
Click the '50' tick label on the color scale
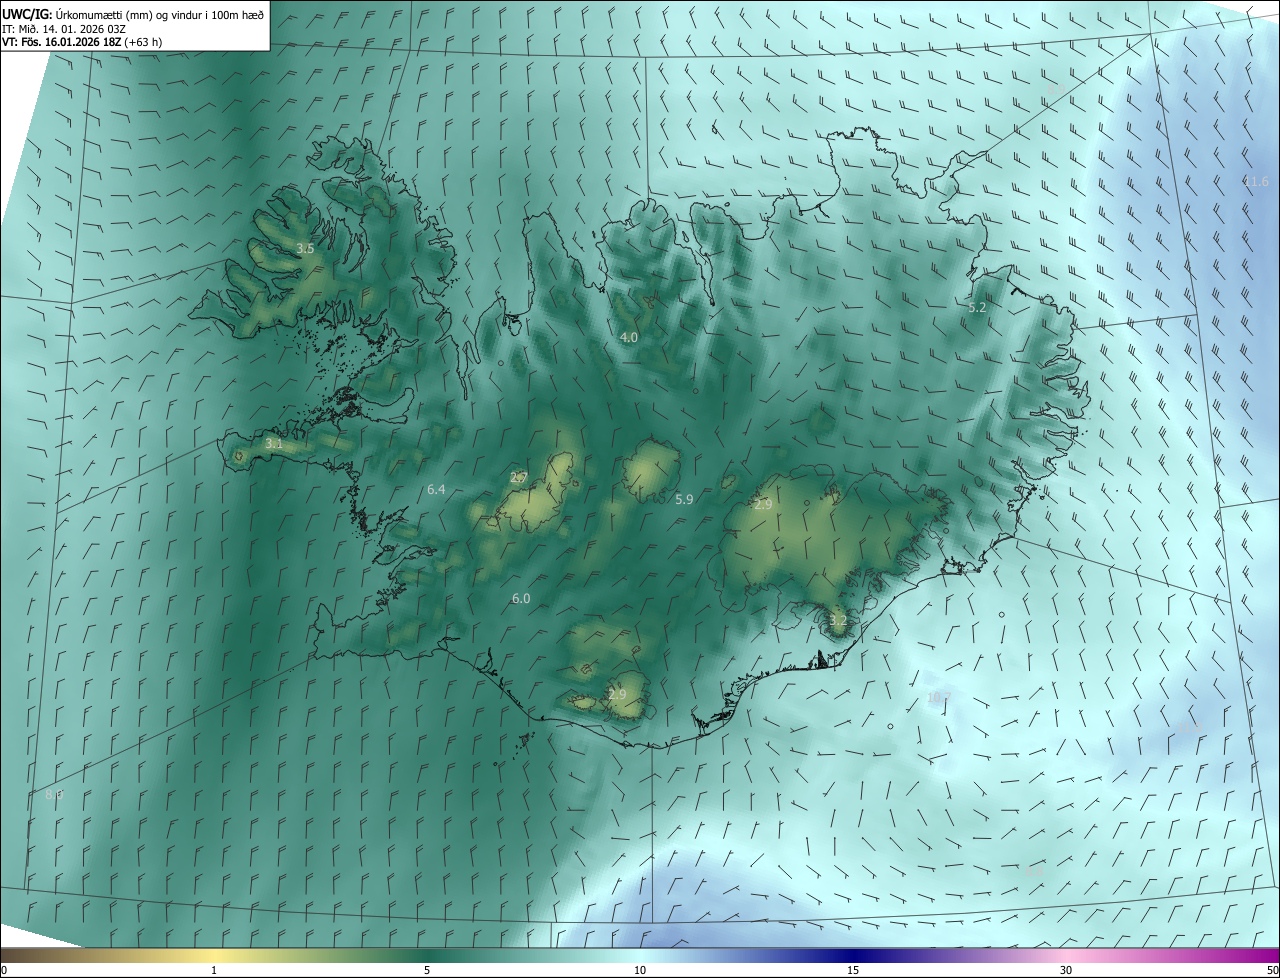pyautogui.click(x=1272, y=971)
